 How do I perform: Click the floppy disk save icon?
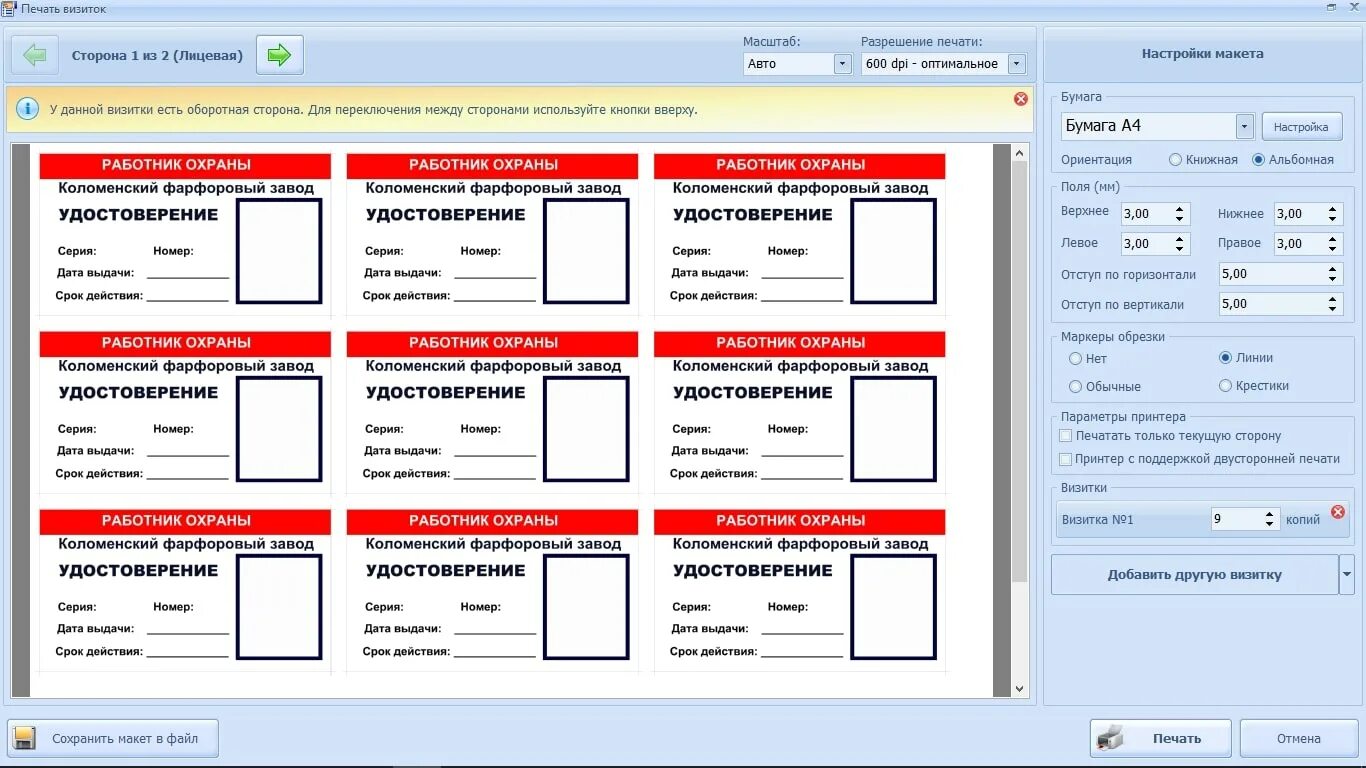pos(25,739)
